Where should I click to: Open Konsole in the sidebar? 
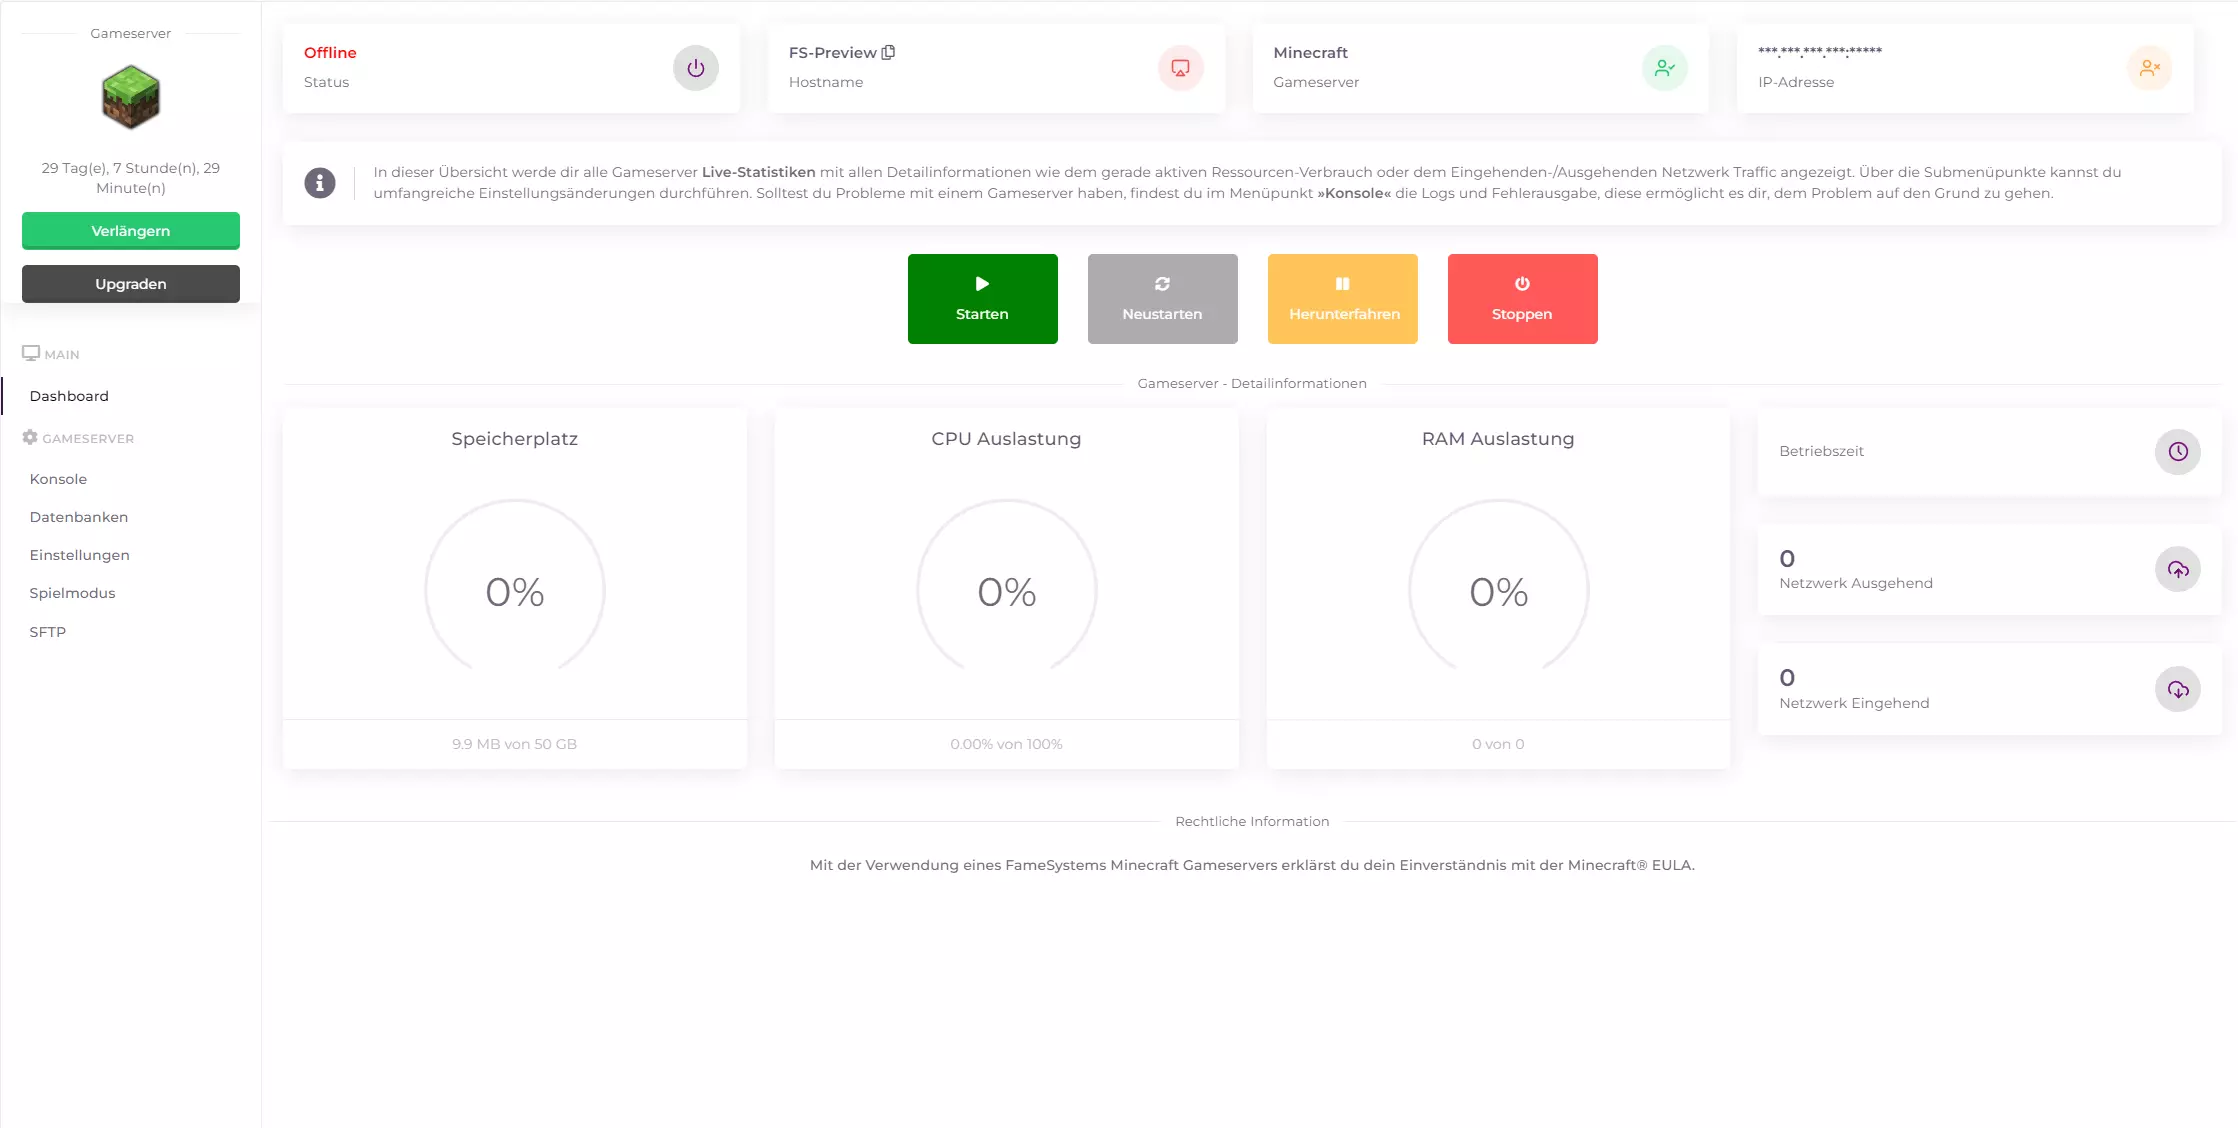tap(58, 479)
